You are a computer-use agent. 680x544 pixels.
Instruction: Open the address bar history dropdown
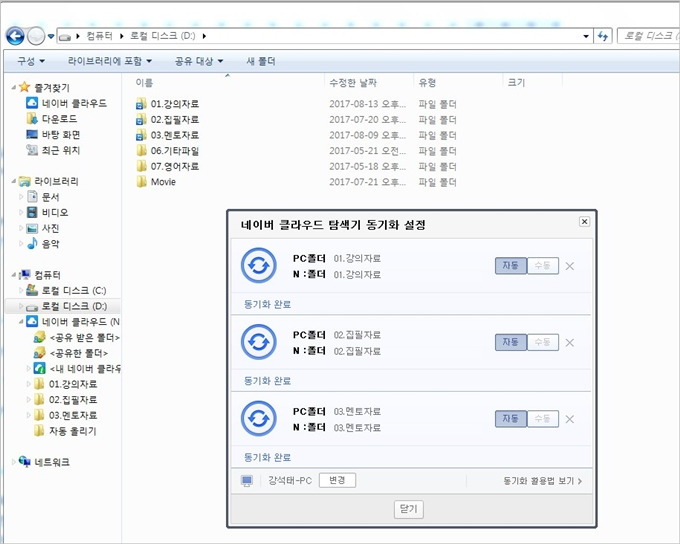click(x=586, y=36)
